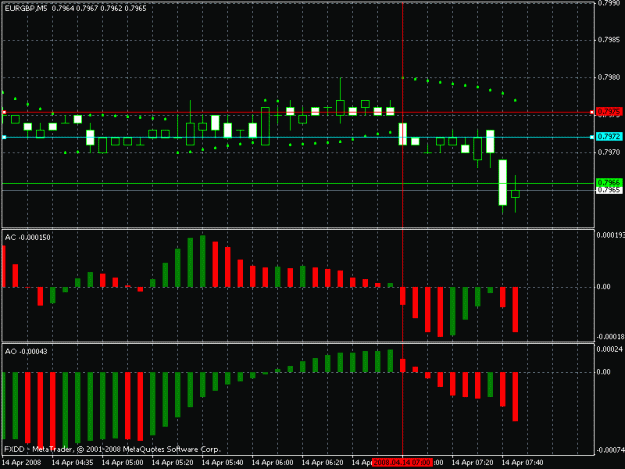Select the left handle of the cyan horizontal line
The height and width of the screenshot is (469, 625).
point(4,137)
